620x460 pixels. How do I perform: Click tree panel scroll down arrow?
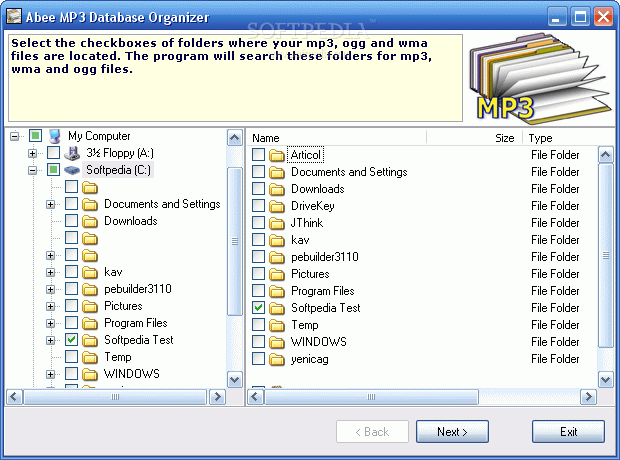click(235, 380)
